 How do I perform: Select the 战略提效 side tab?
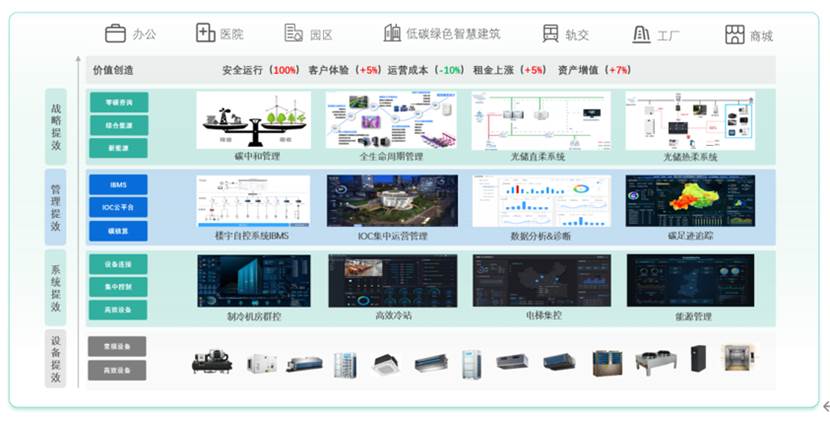[56, 127]
